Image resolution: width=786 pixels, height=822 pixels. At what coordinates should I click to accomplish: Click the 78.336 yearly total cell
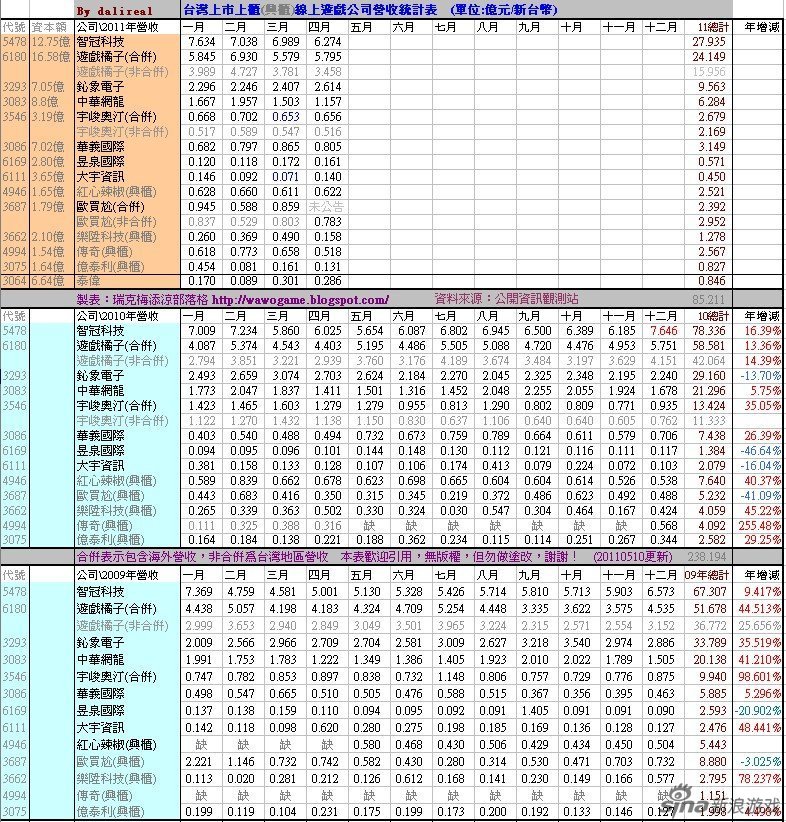pyautogui.click(x=710, y=331)
